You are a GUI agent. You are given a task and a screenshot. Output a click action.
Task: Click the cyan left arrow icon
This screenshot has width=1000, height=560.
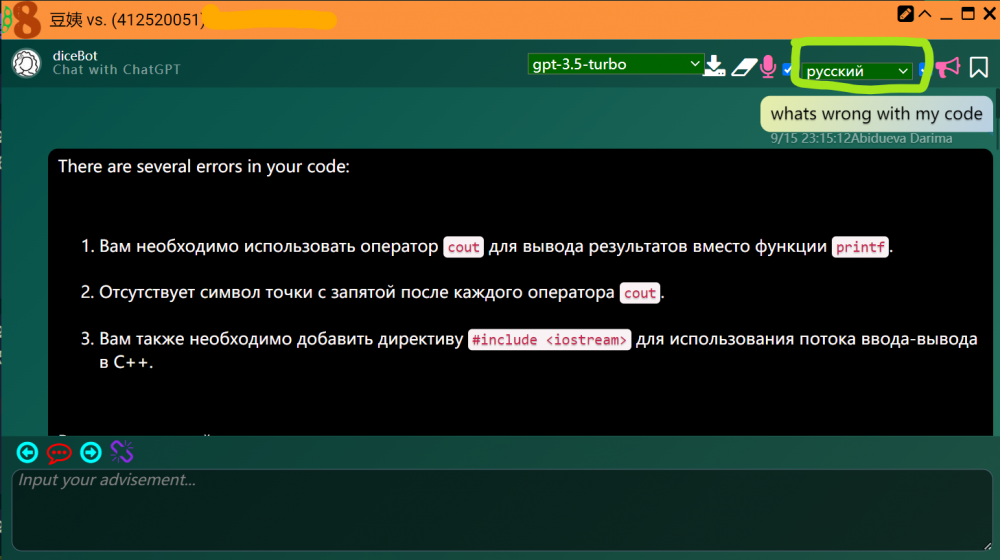coord(28,452)
